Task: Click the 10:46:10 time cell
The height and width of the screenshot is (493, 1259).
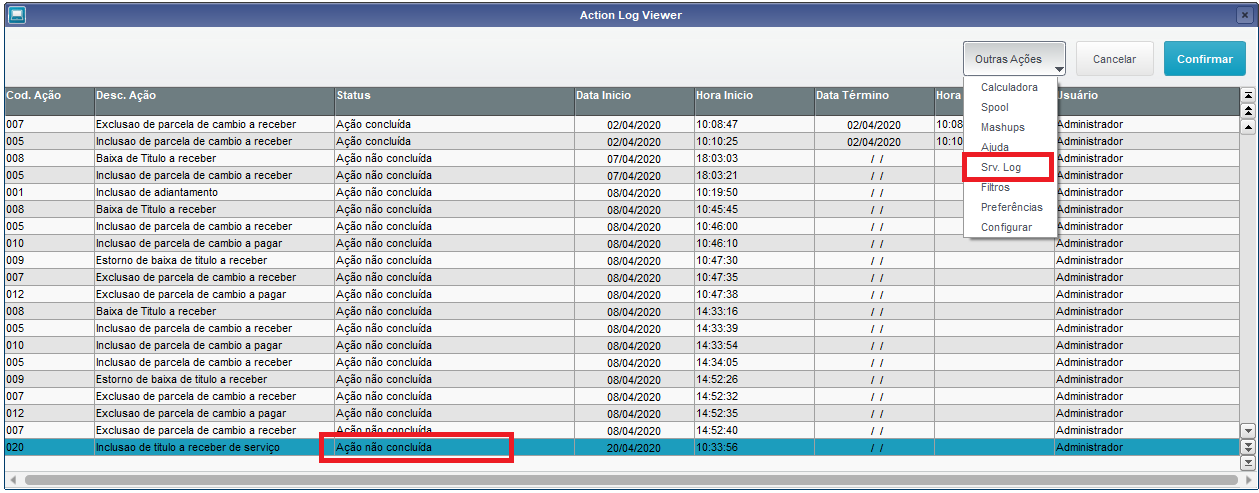Action: pos(754,243)
